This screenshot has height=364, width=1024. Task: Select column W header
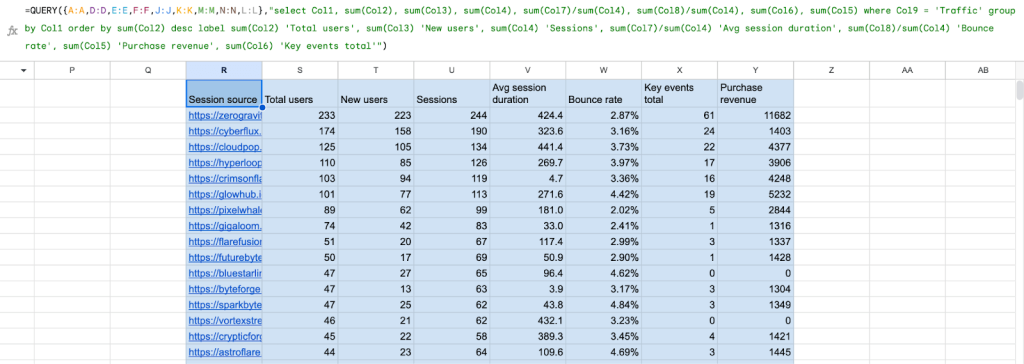pyautogui.click(x=603, y=71)
